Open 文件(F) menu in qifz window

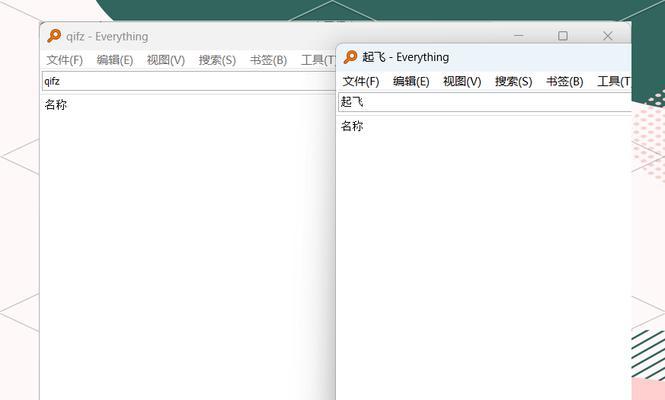[64, 60]
